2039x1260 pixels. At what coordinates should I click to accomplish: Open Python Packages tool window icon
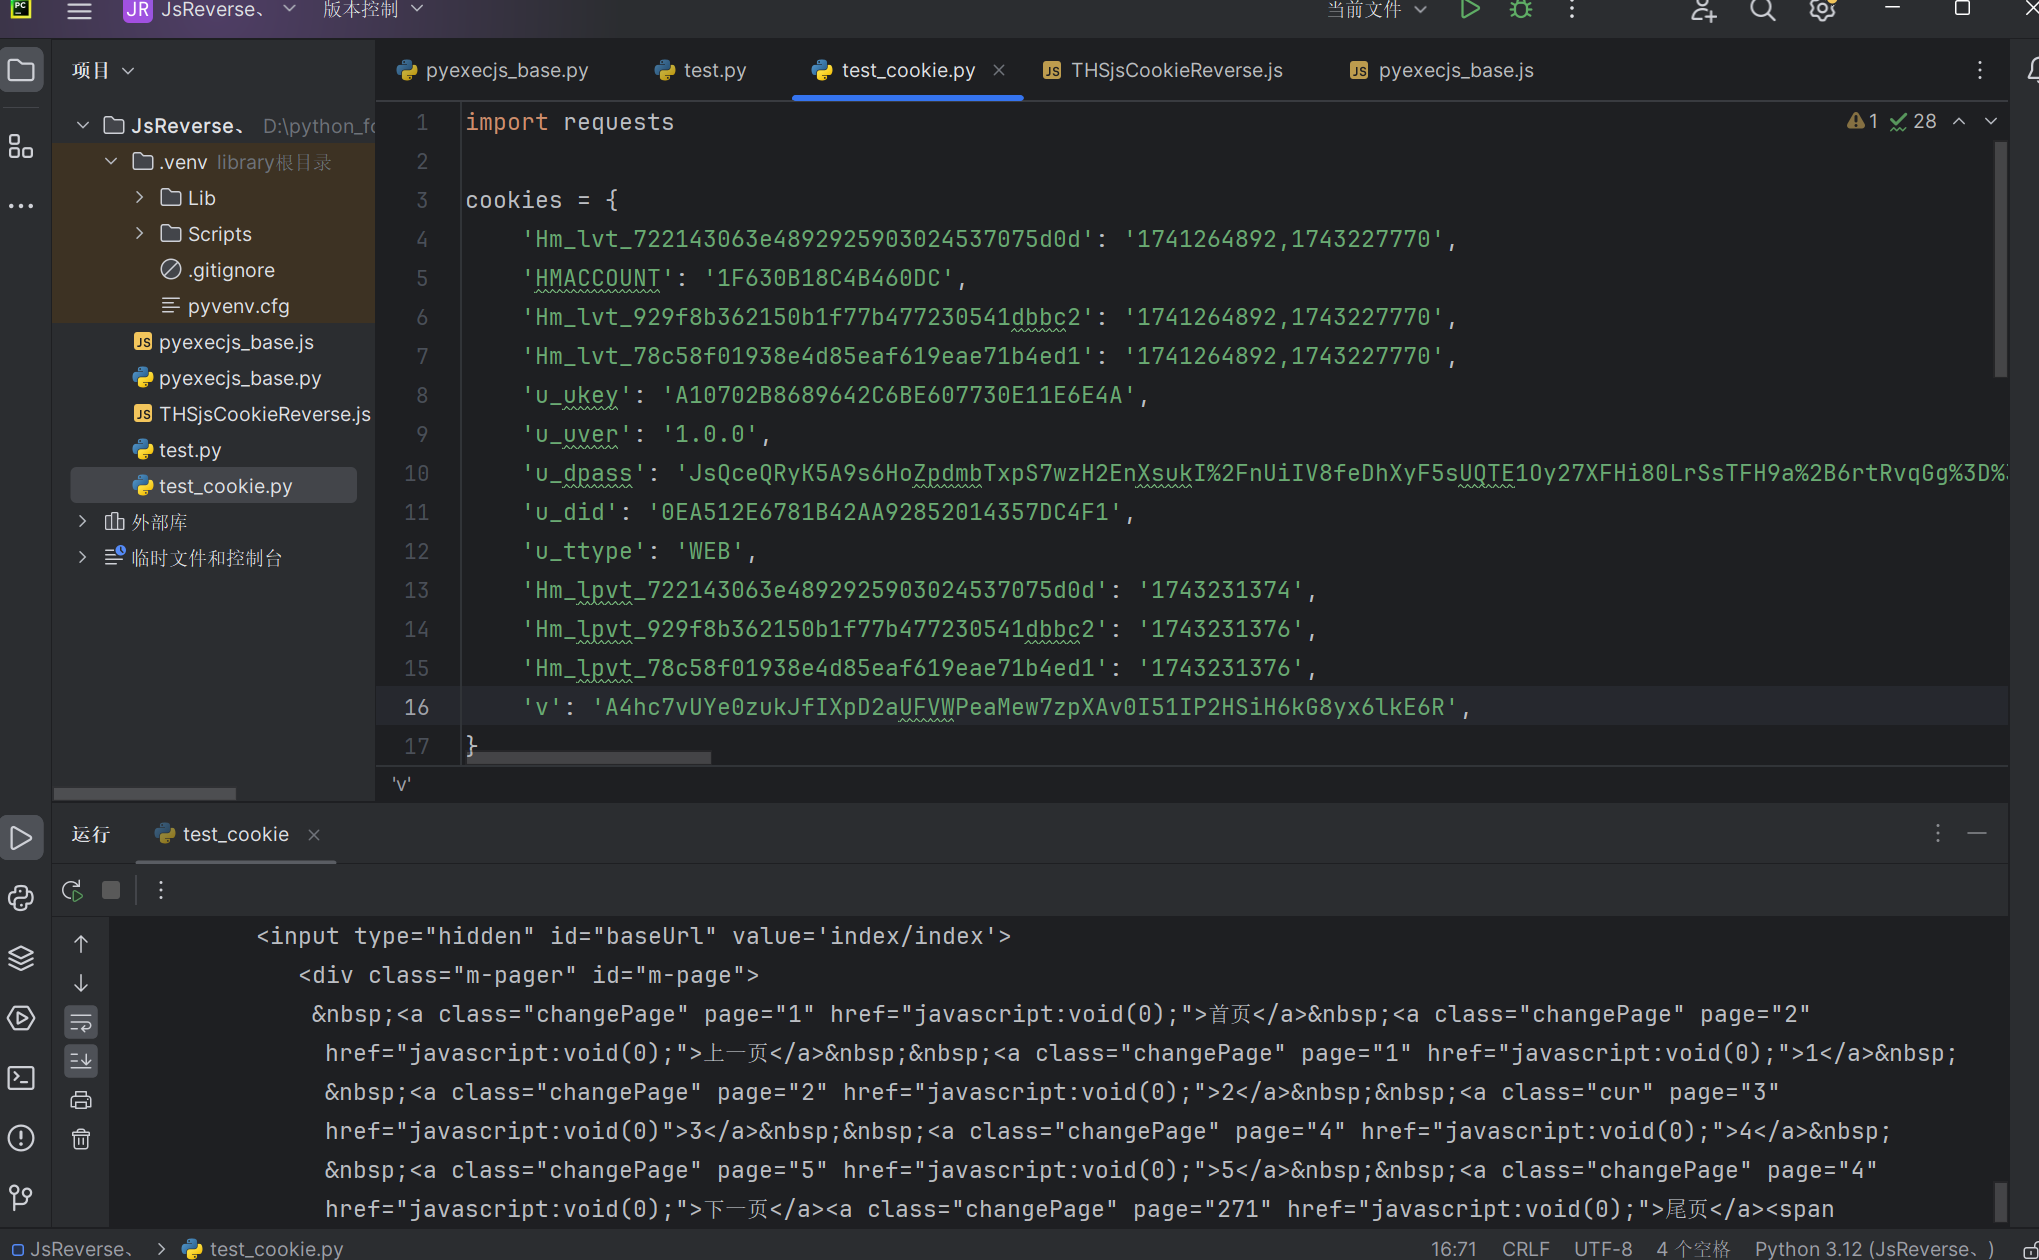tap(21, 958)
